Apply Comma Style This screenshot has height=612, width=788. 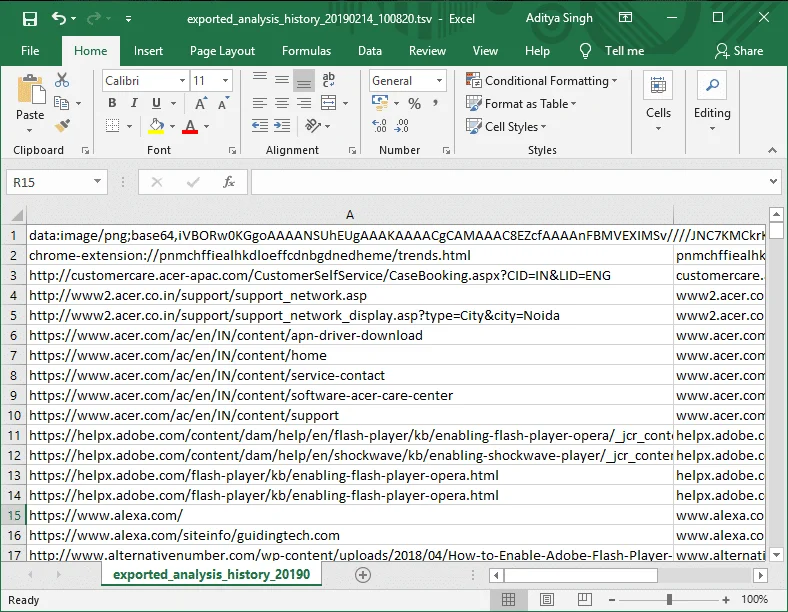[x=436, y=103]
